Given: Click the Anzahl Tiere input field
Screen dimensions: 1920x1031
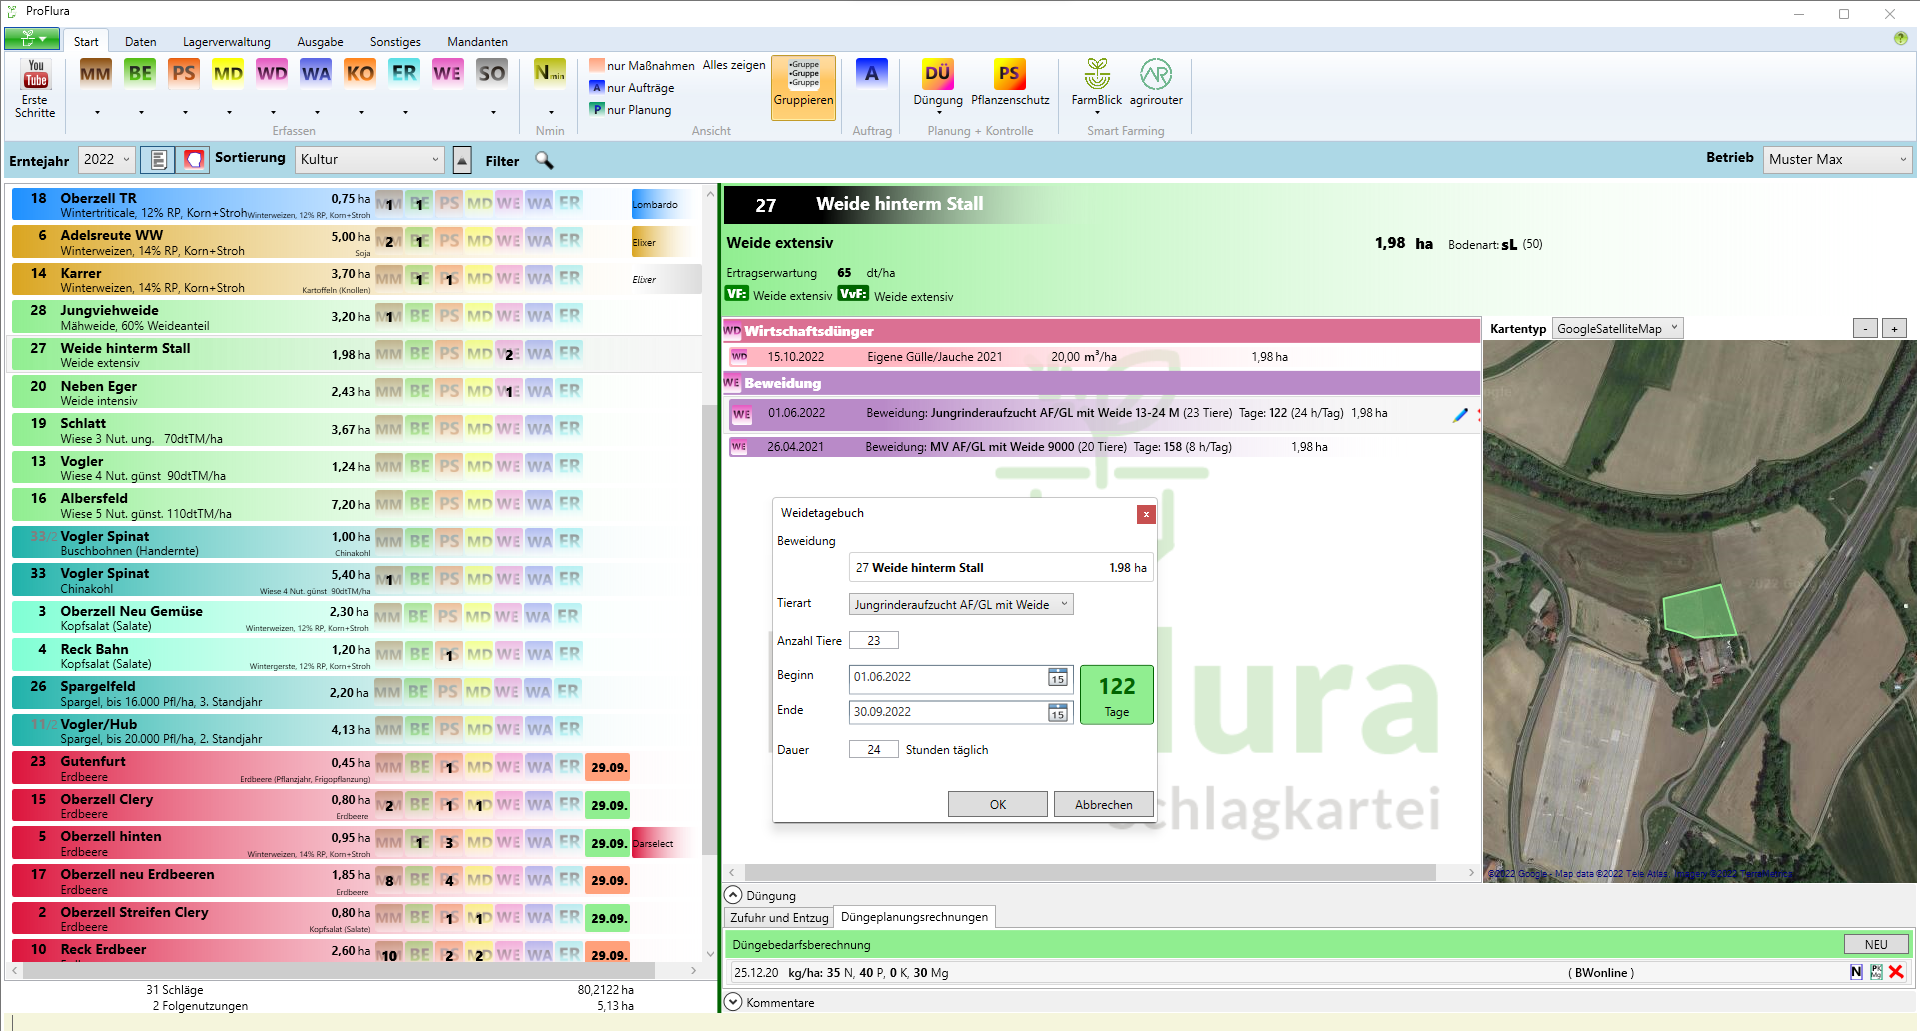Looking at the screenshot, I should 873,641.
